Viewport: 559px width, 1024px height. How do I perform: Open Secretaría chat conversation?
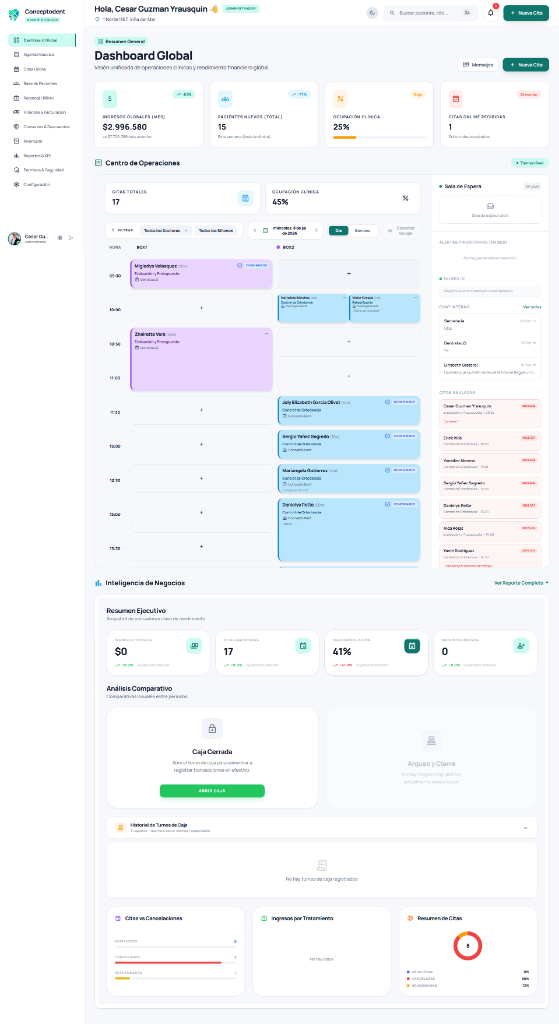point(490,324)
